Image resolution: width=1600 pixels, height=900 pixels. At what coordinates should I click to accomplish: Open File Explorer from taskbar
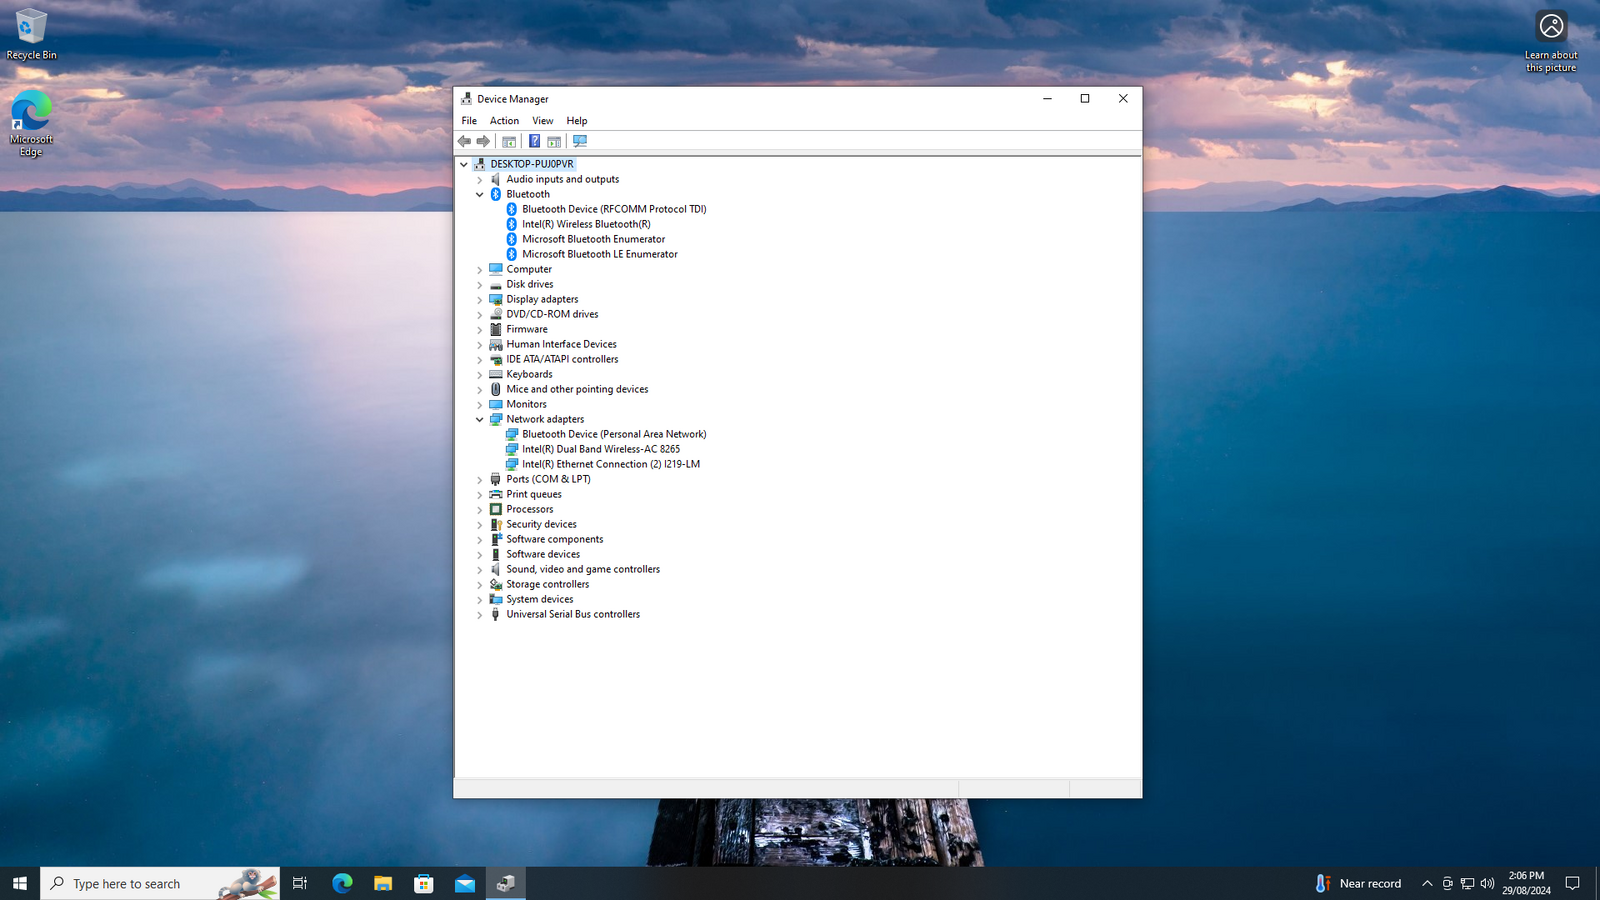click(x=383, y=883)
